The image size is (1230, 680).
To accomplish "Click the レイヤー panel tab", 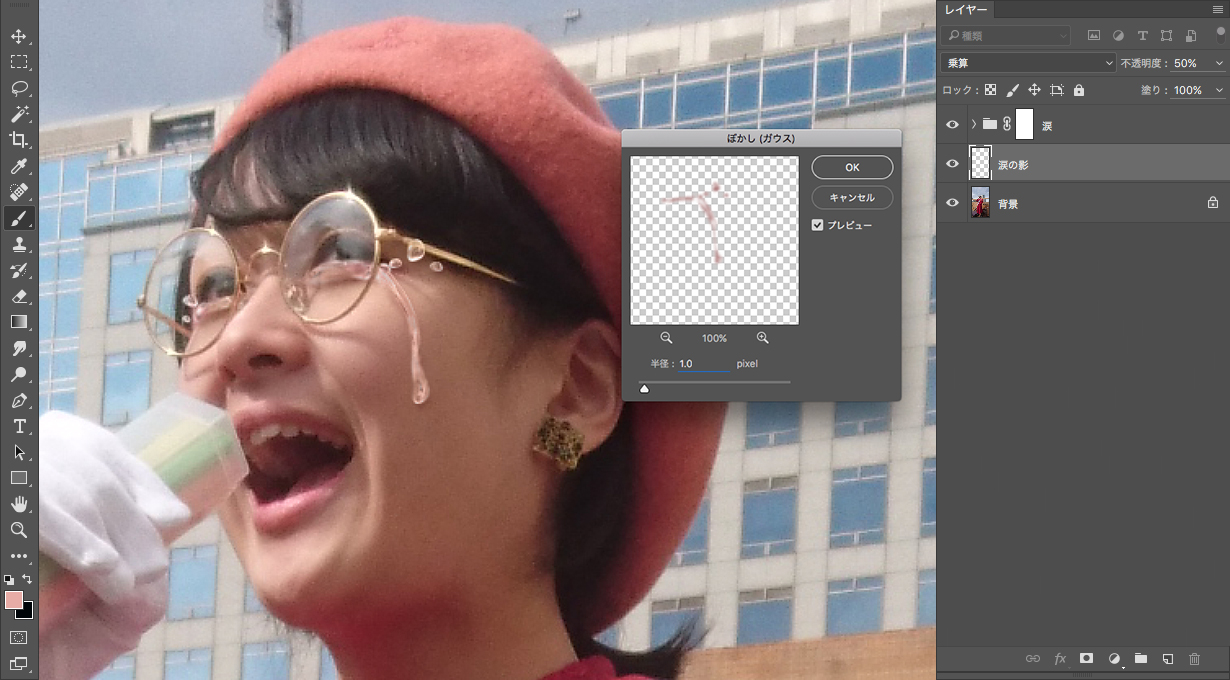I will point(966,10).
